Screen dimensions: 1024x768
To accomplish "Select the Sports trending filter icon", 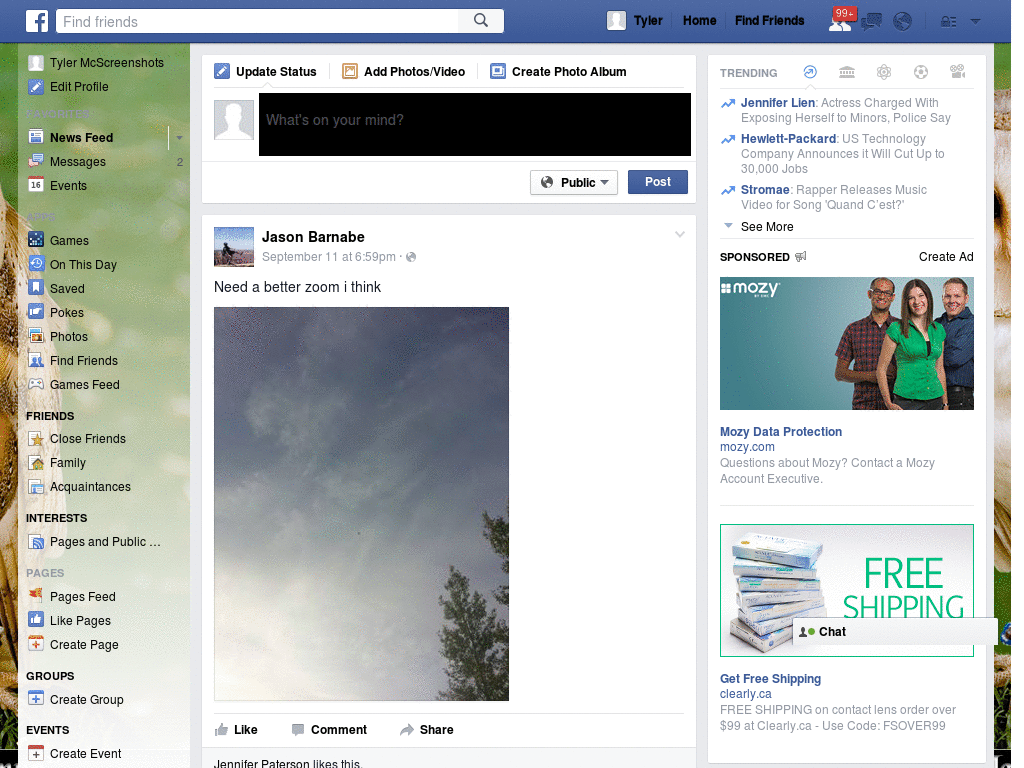I will click(x=921, y=72).
